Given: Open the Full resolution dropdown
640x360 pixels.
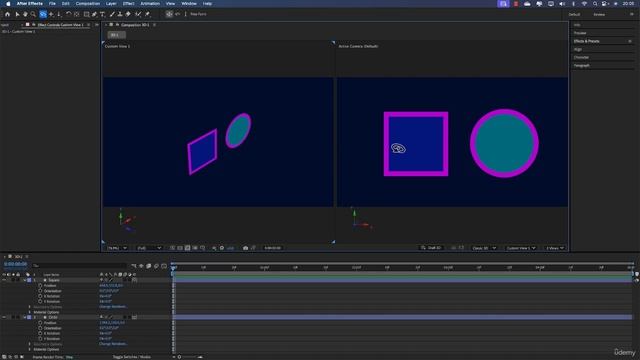Looking at the screenshot, I should 149,248.
